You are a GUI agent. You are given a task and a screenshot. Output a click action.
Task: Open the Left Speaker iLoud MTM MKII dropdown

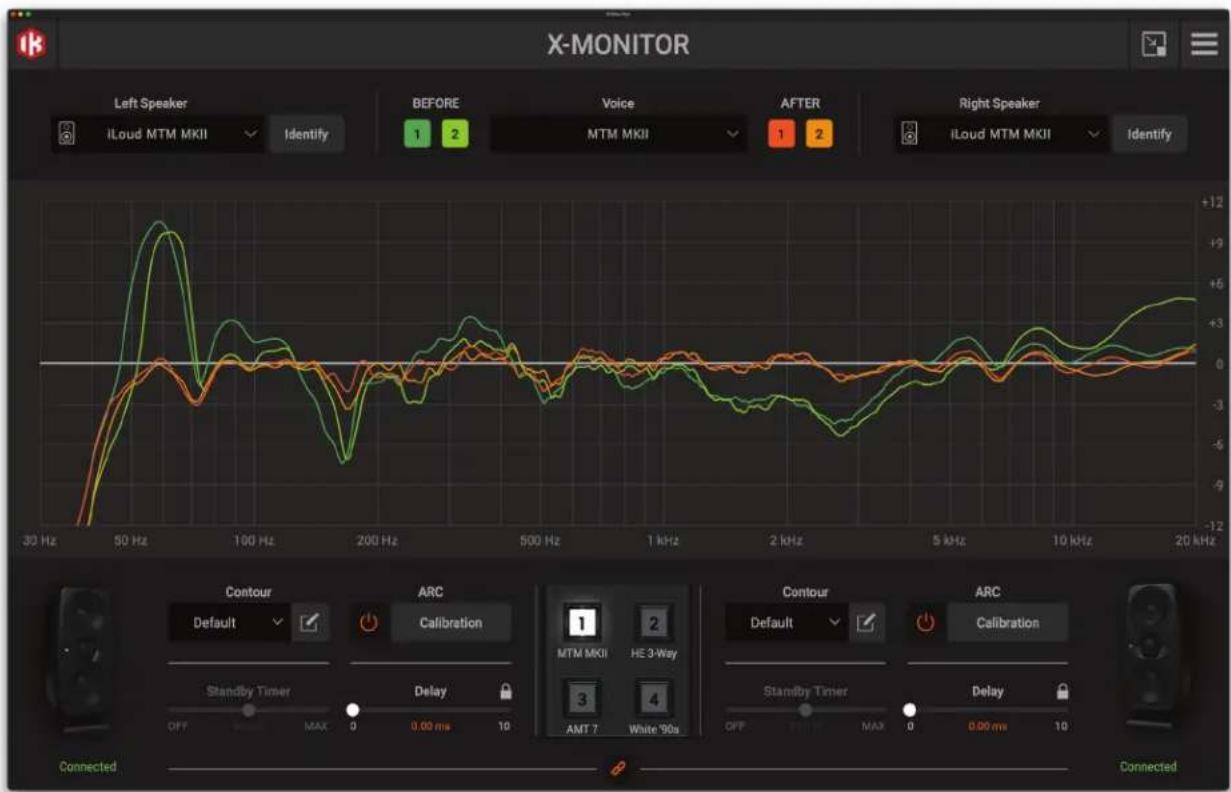158,134
